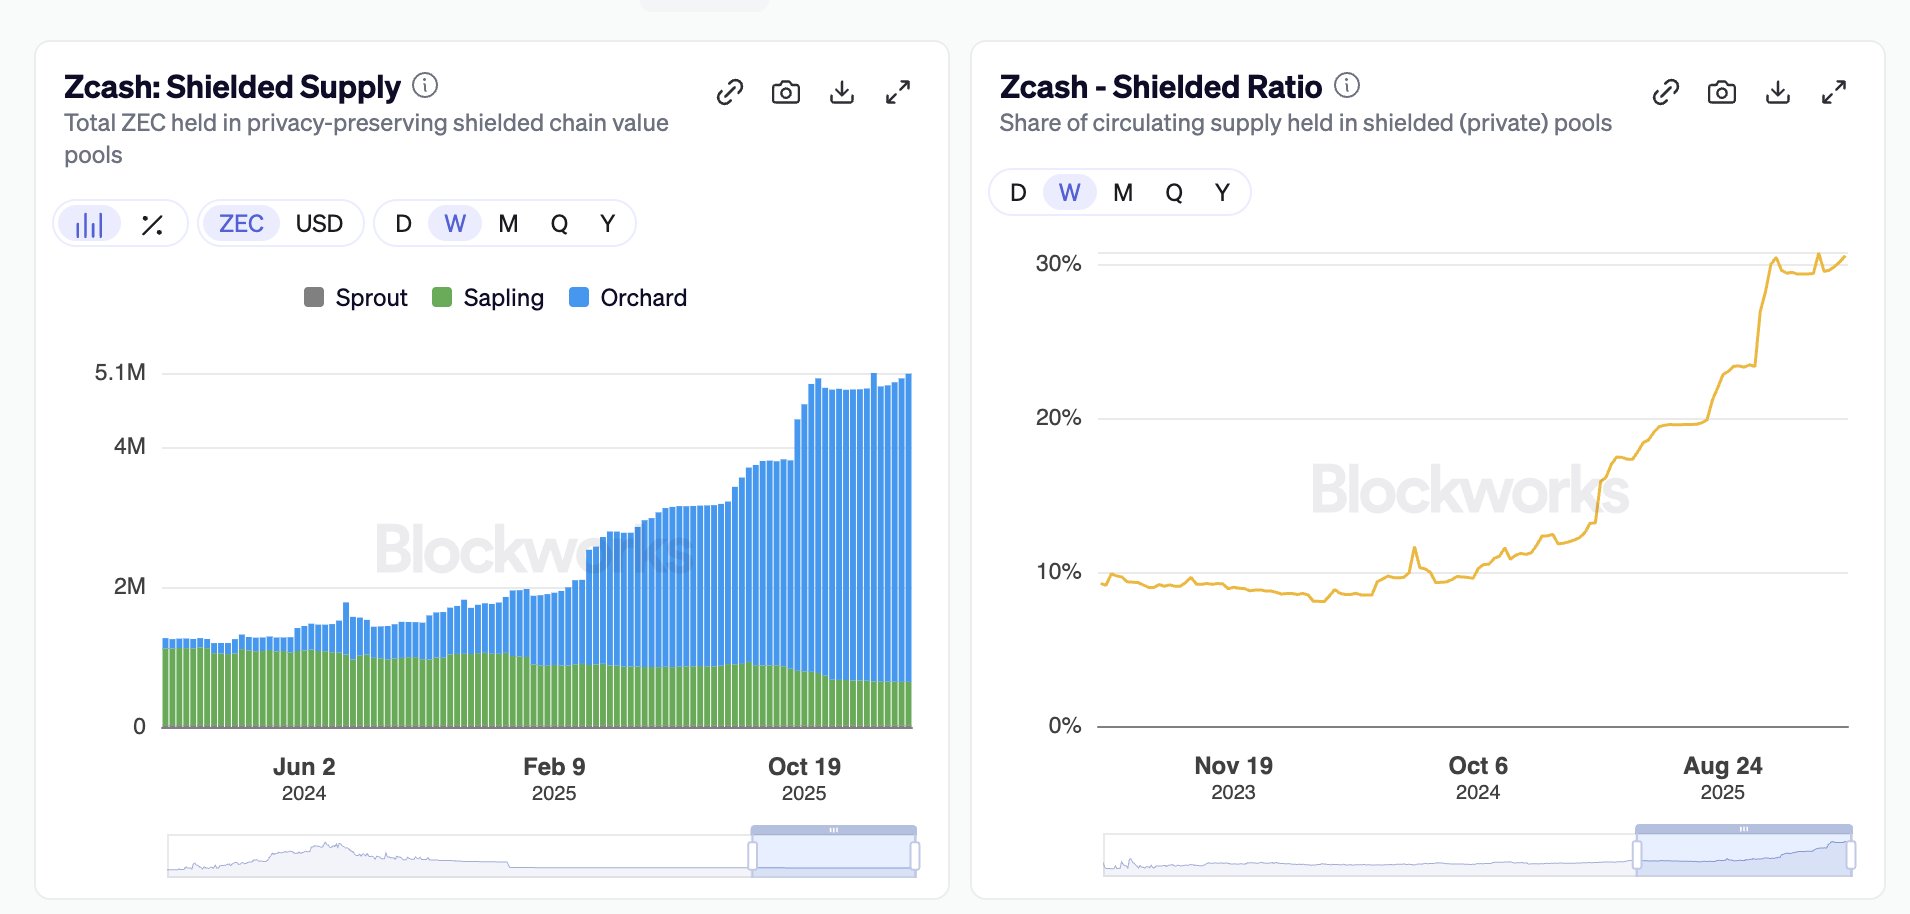Copy link for Shielded Ratio chart
This screenshot has height=914, width=1910.
click(1666, 93)
